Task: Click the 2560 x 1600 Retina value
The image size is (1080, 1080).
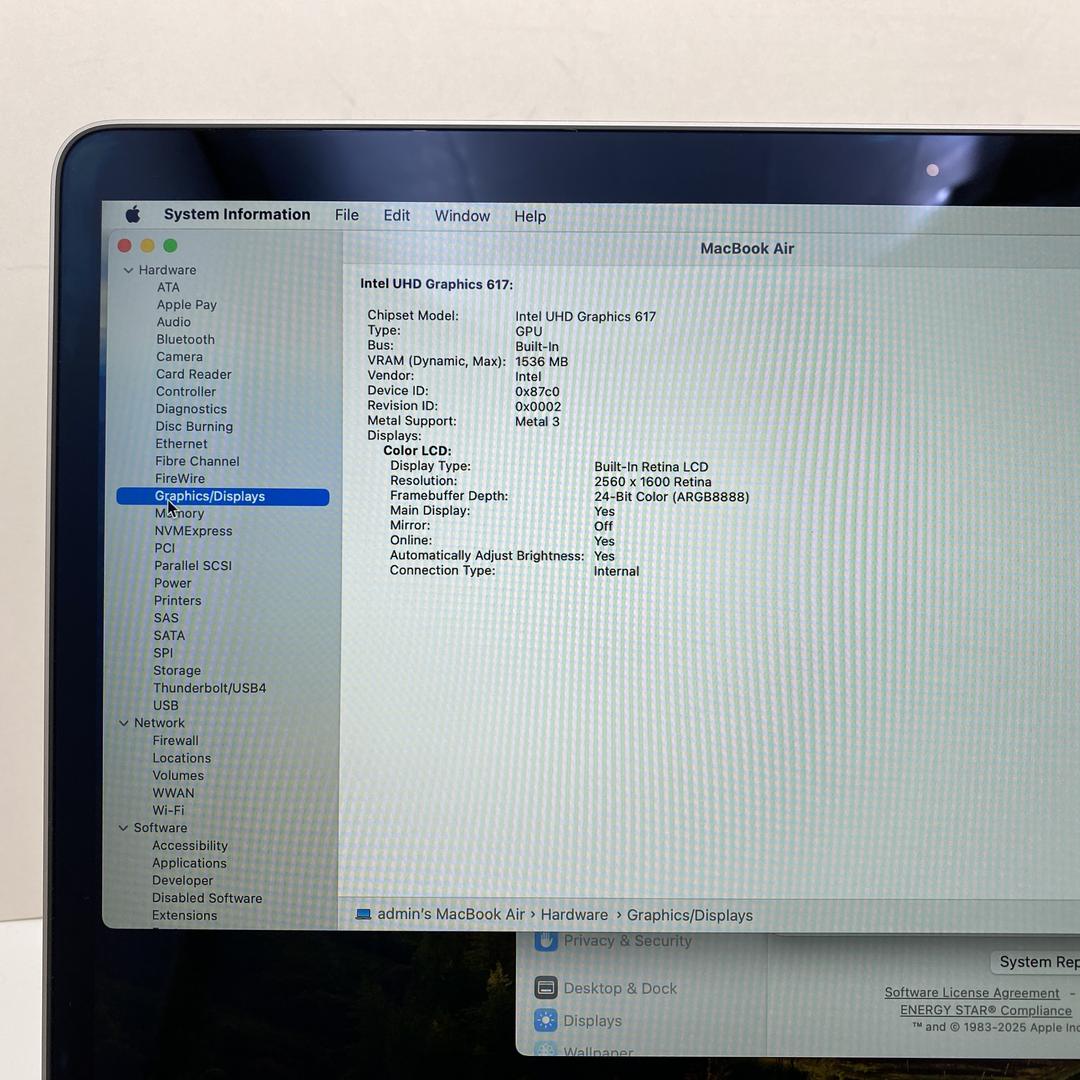Action: pos(653,481)
